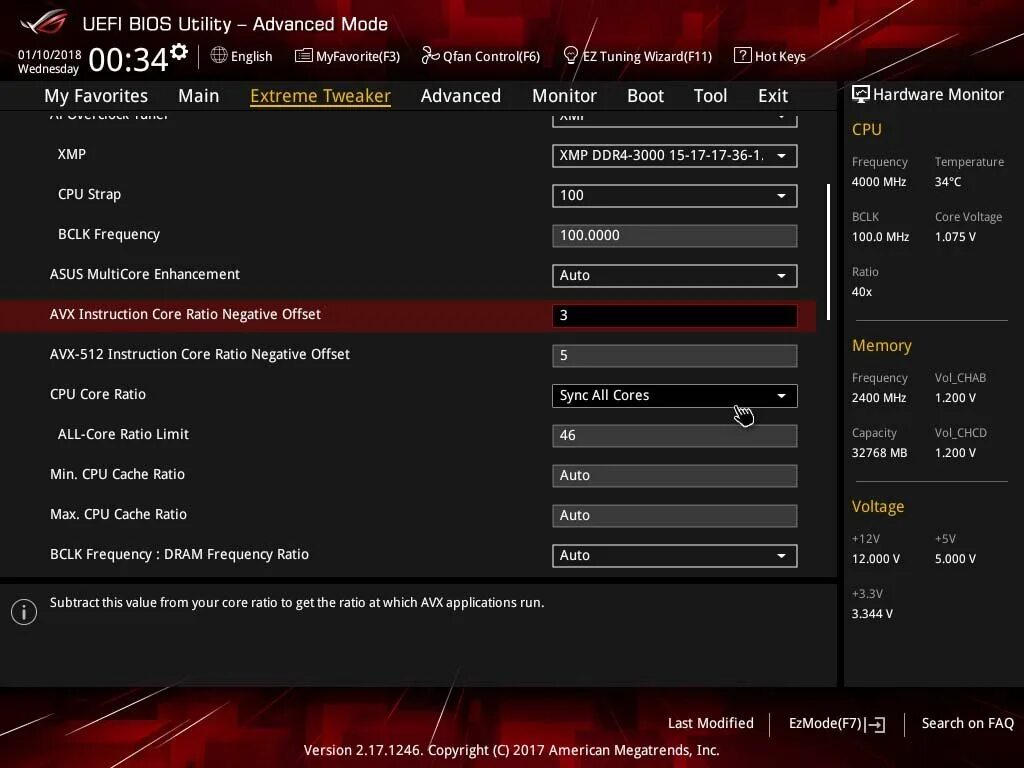Click the Max. CPU Cache Ratio field
1024x768 pixels.
[675, 515]
